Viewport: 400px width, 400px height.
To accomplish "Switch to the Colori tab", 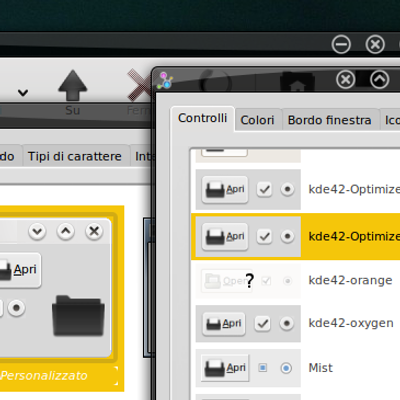I will (257, 120).
